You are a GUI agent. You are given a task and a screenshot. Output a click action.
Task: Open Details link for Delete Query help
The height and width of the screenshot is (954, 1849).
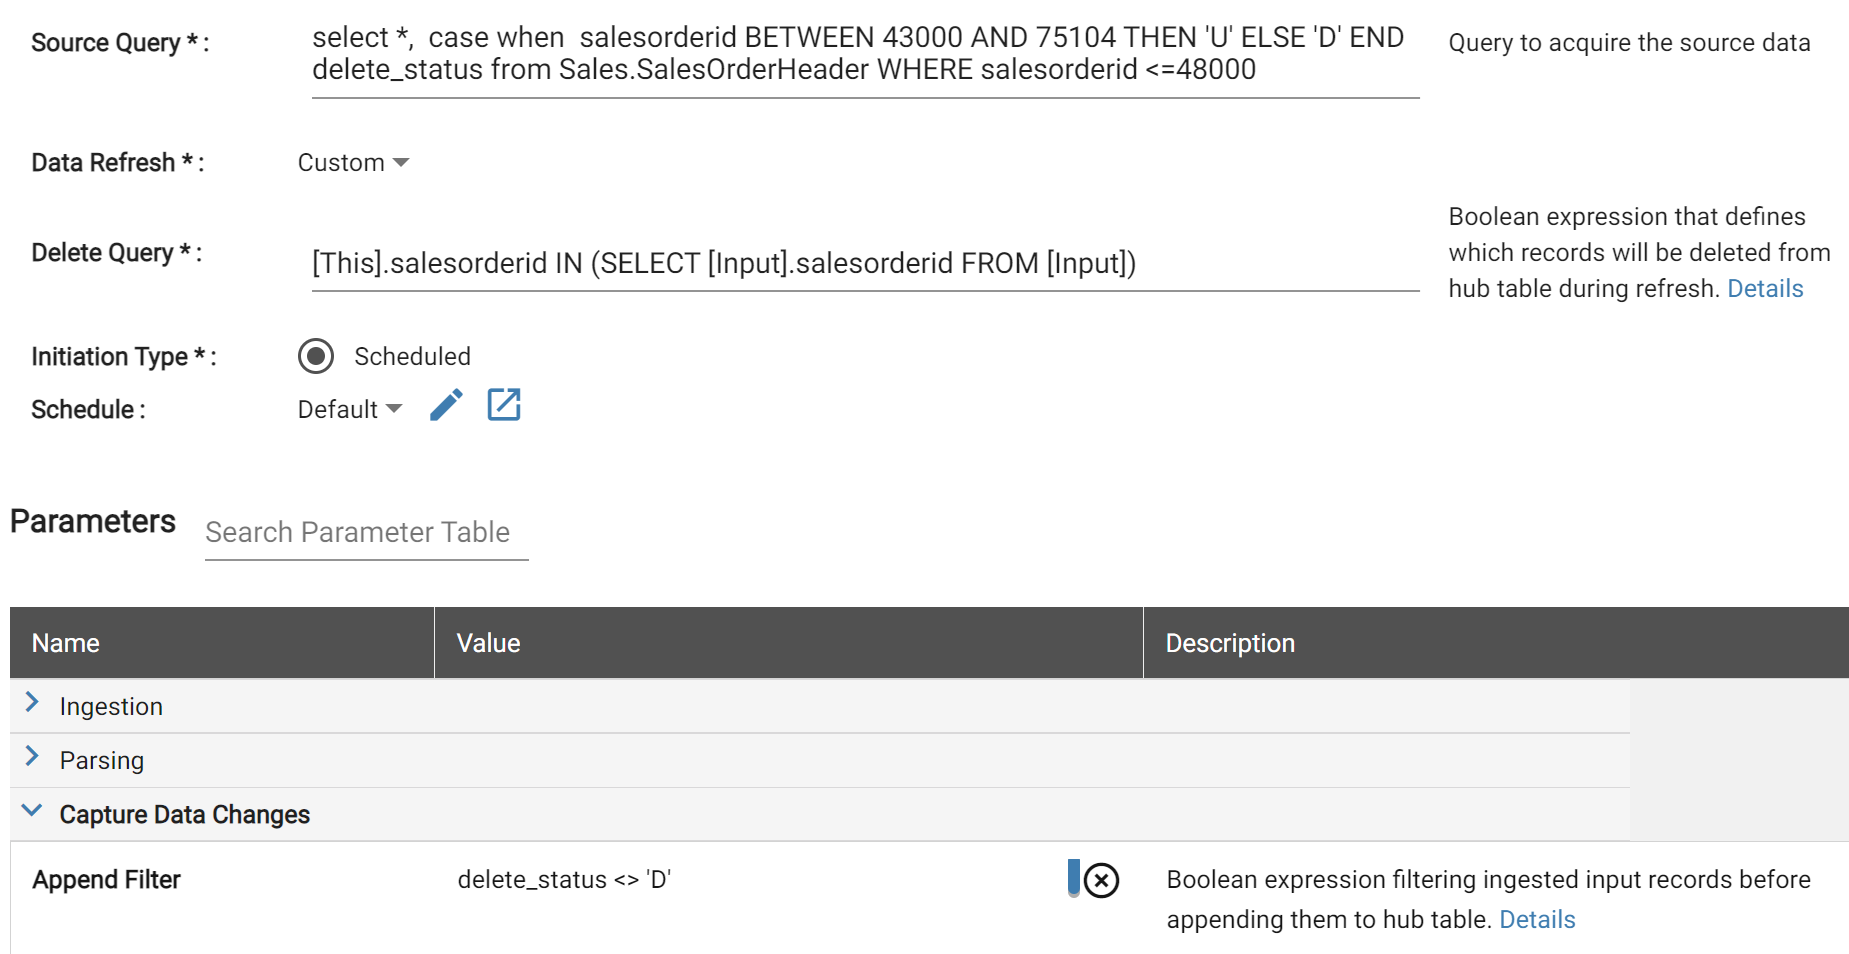click(x=1765, y=289)
